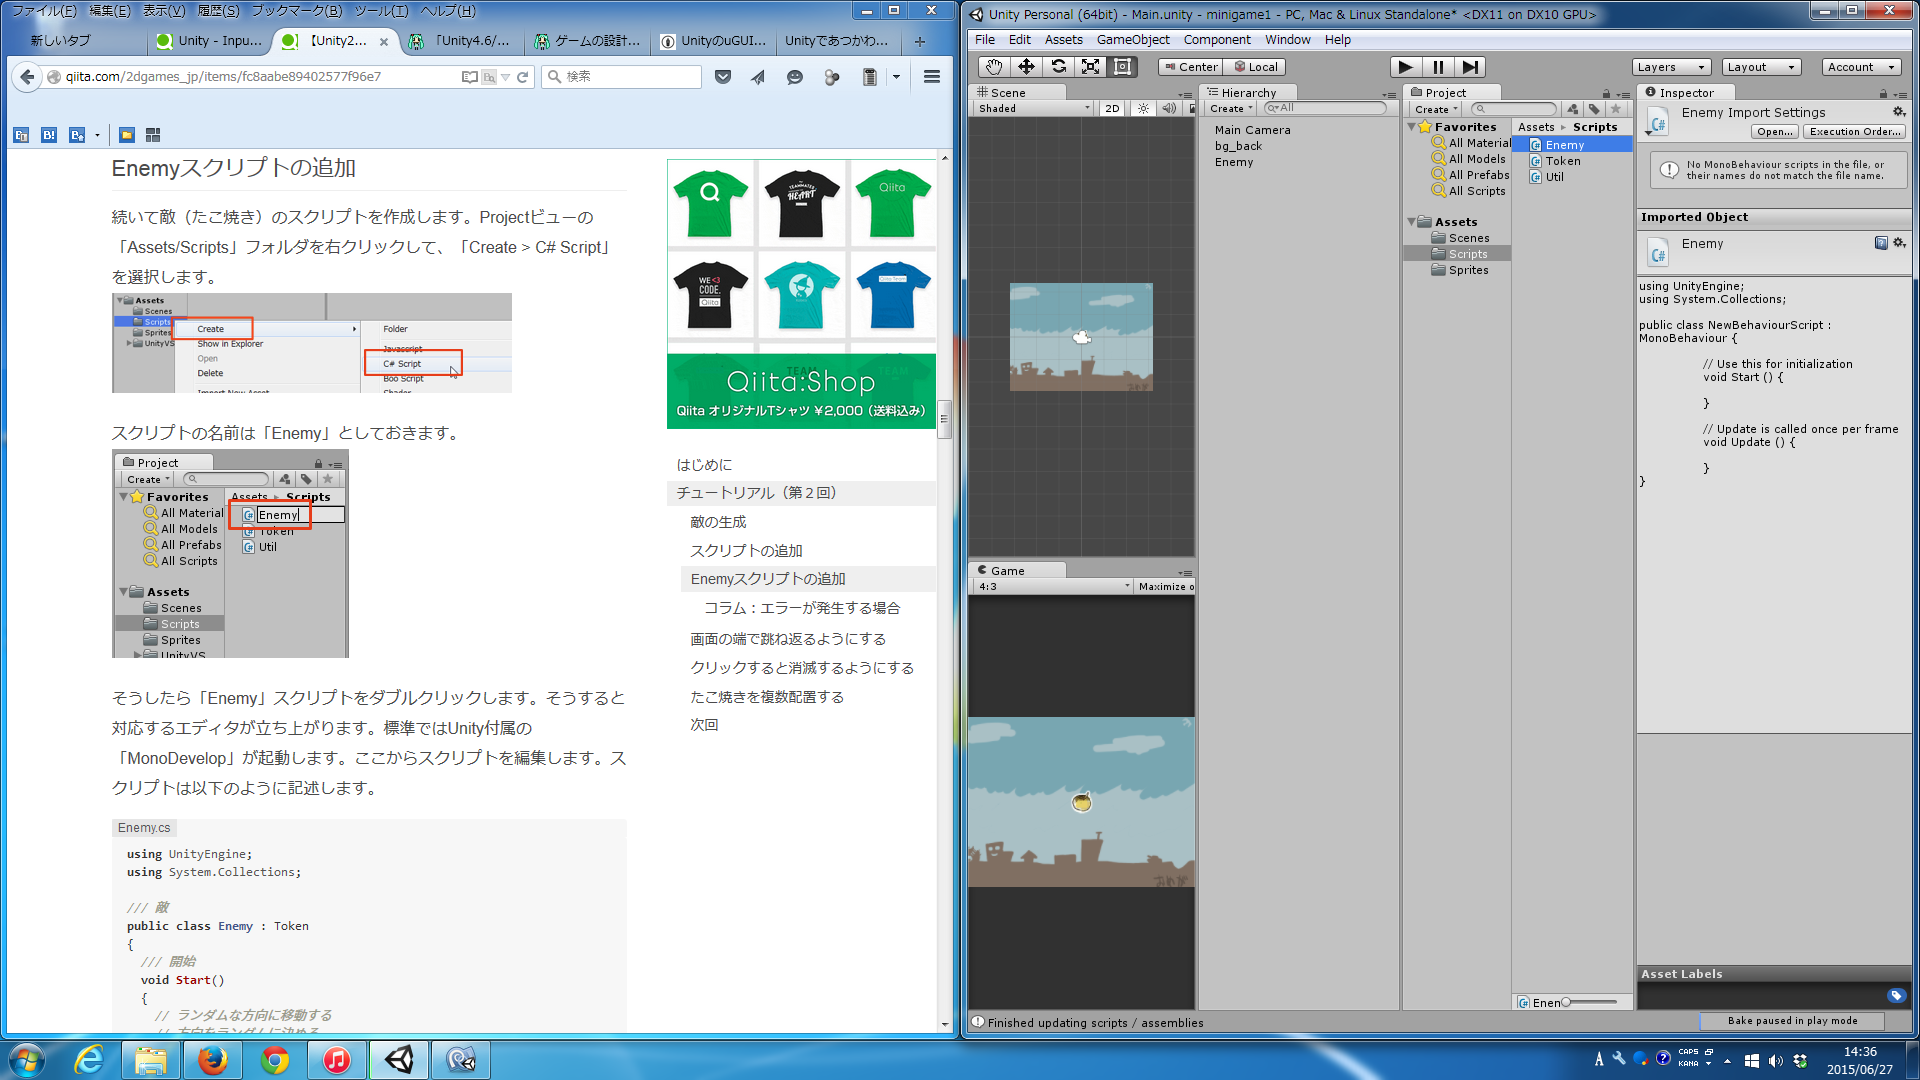Click Search by Label tag icon in Project panel

point(1594,109)
